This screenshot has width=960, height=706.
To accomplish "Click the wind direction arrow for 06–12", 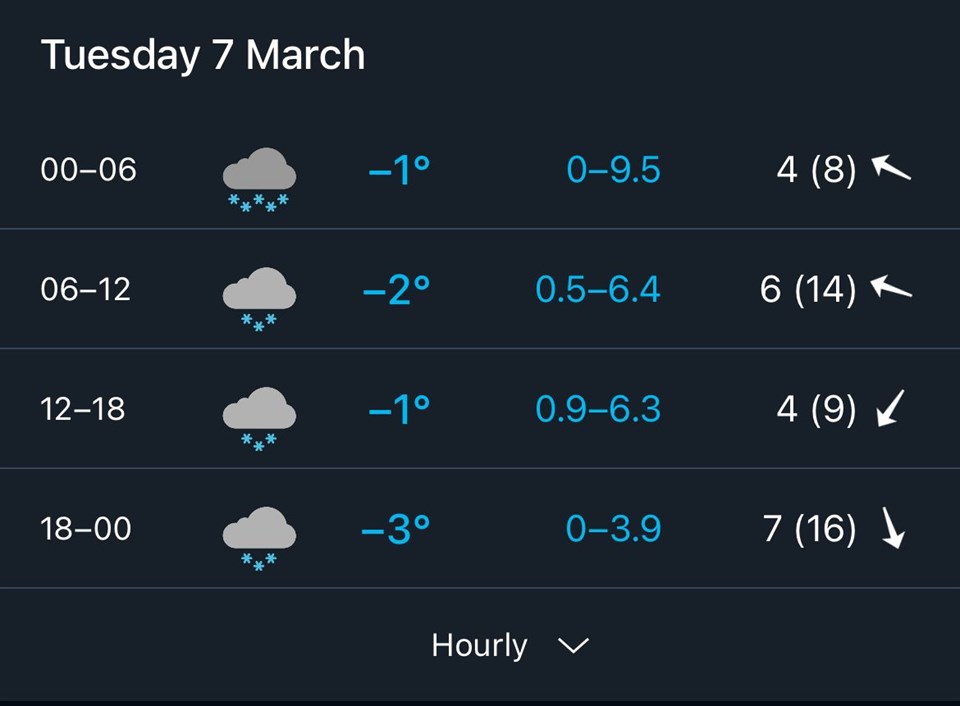I will (891, 289).
